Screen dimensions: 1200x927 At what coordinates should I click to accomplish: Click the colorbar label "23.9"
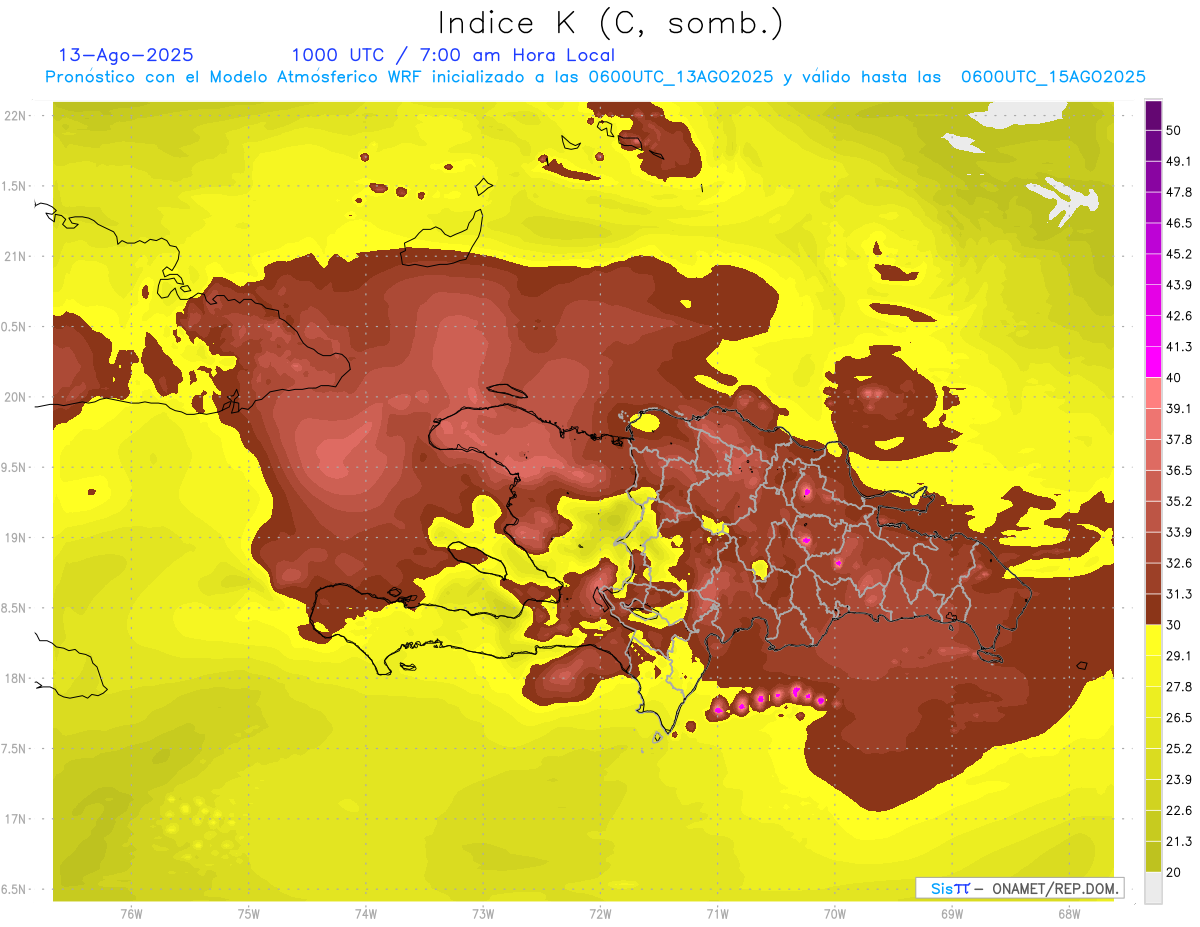click(1179, 780)
